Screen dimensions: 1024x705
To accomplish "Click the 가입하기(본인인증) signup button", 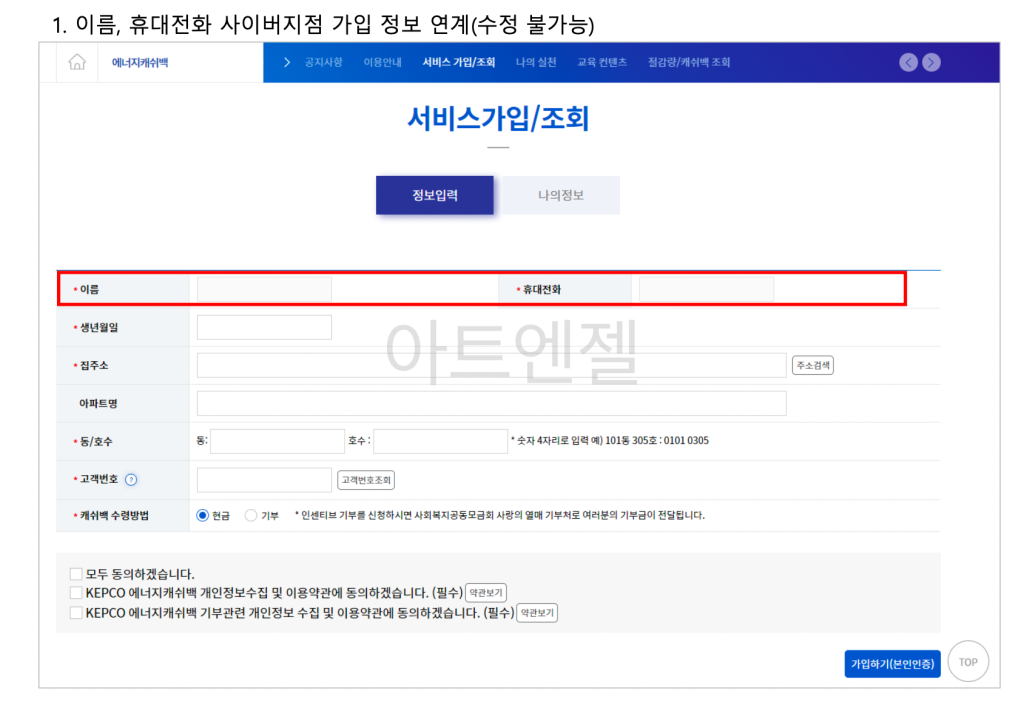I will tap(892, 663).
